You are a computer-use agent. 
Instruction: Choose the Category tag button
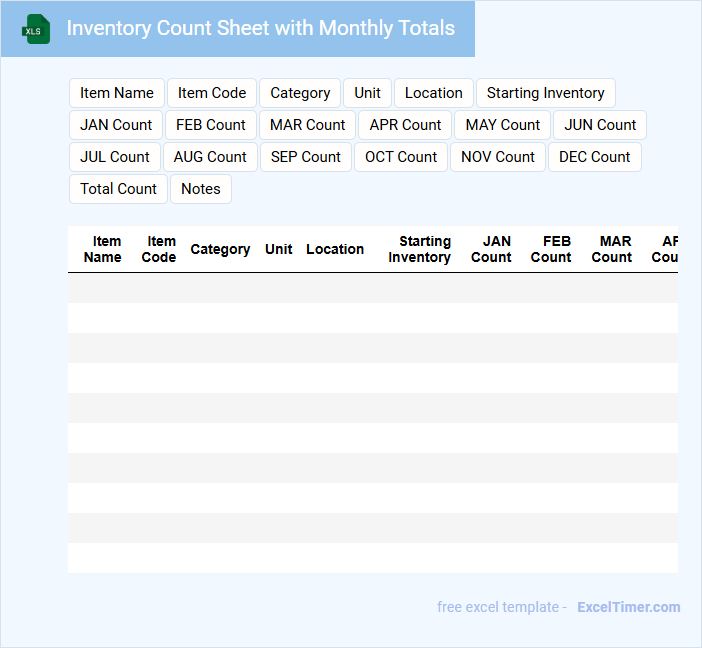coord(300,93)
